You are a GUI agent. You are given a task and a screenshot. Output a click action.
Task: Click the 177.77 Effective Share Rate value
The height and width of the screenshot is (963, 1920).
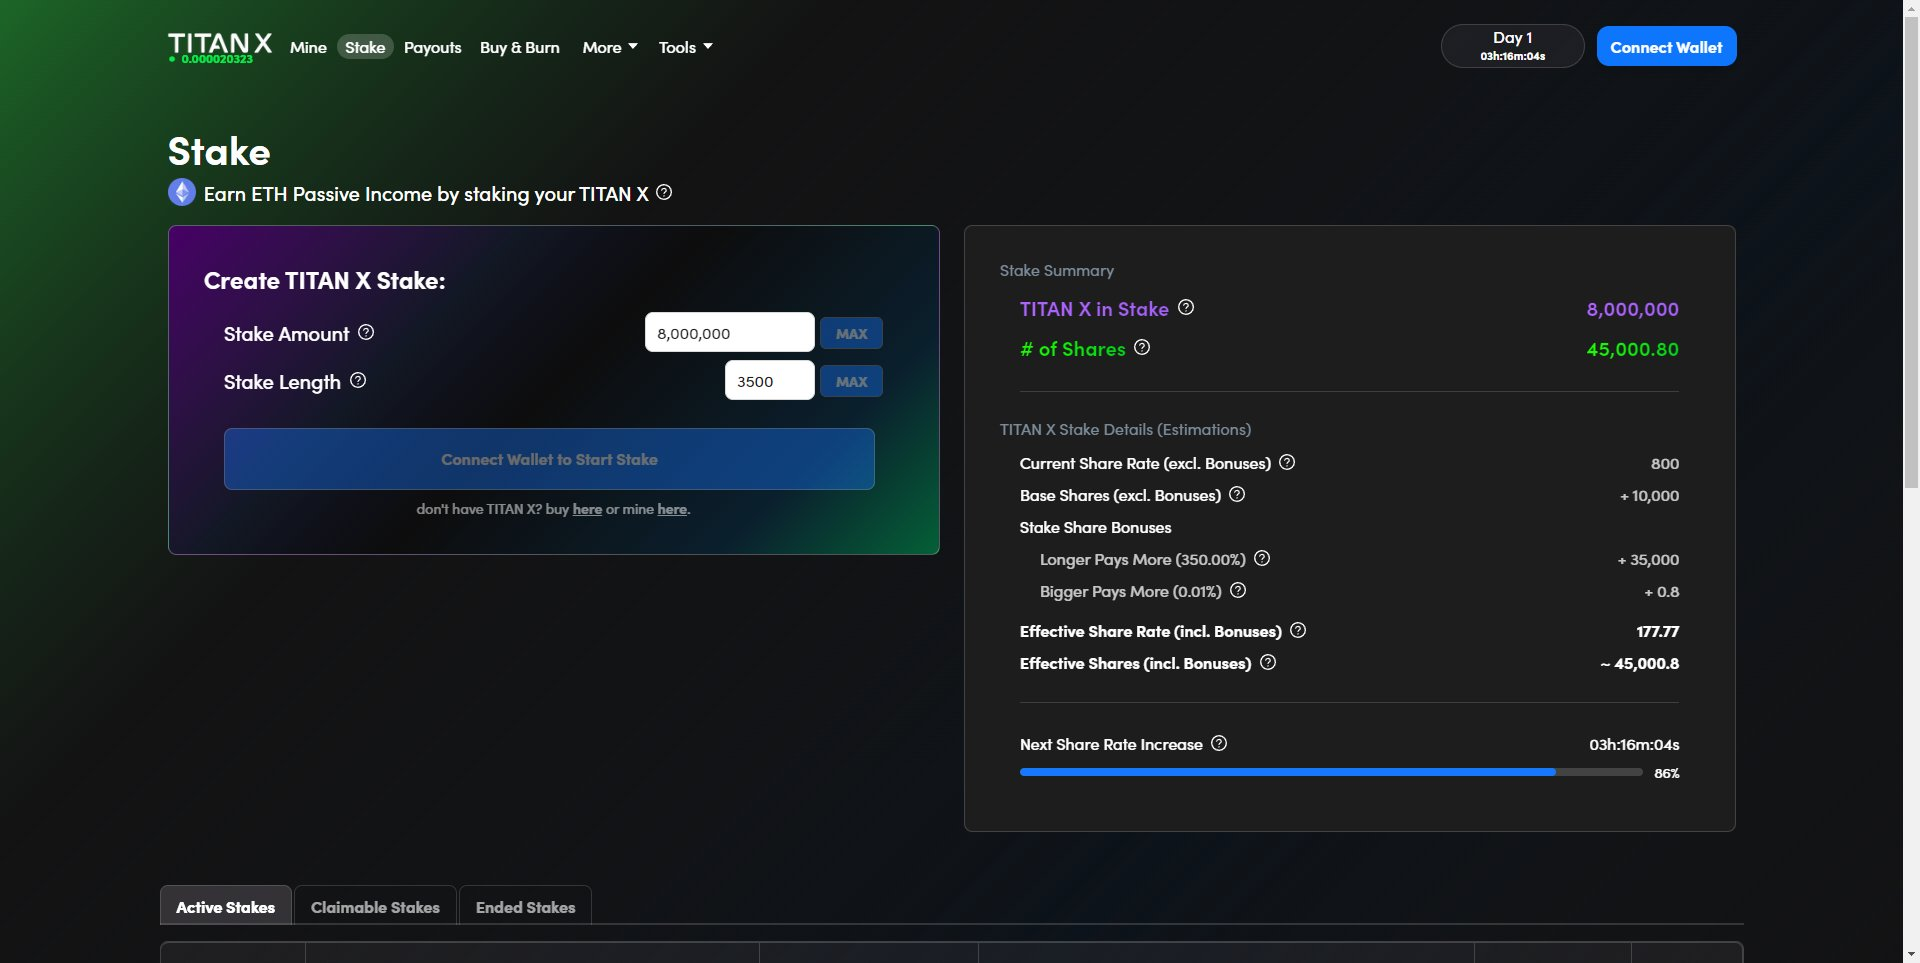1657,631
